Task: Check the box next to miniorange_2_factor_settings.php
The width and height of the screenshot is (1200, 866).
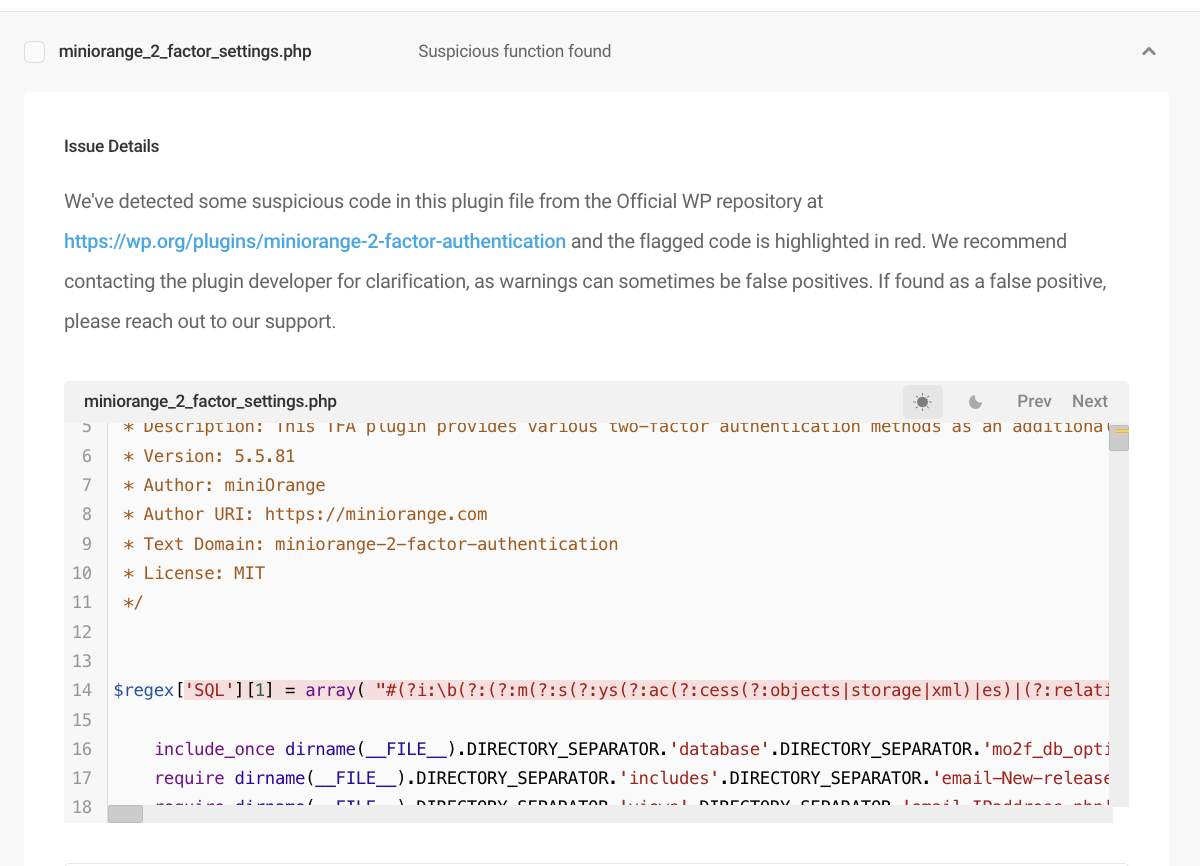Action: coord(34,51)
